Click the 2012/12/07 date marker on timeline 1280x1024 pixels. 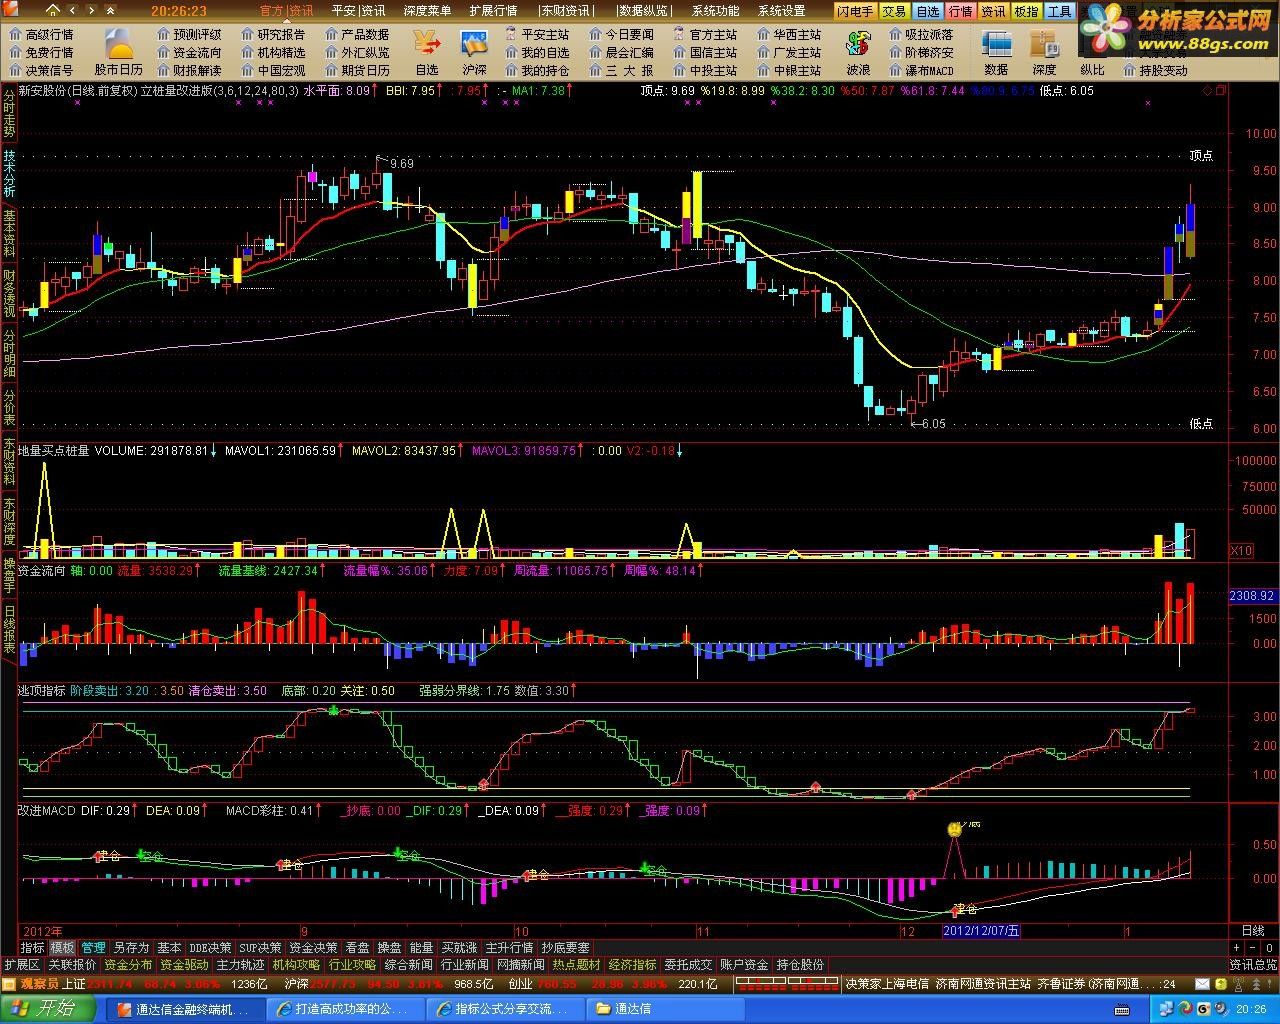click(980, 930)
